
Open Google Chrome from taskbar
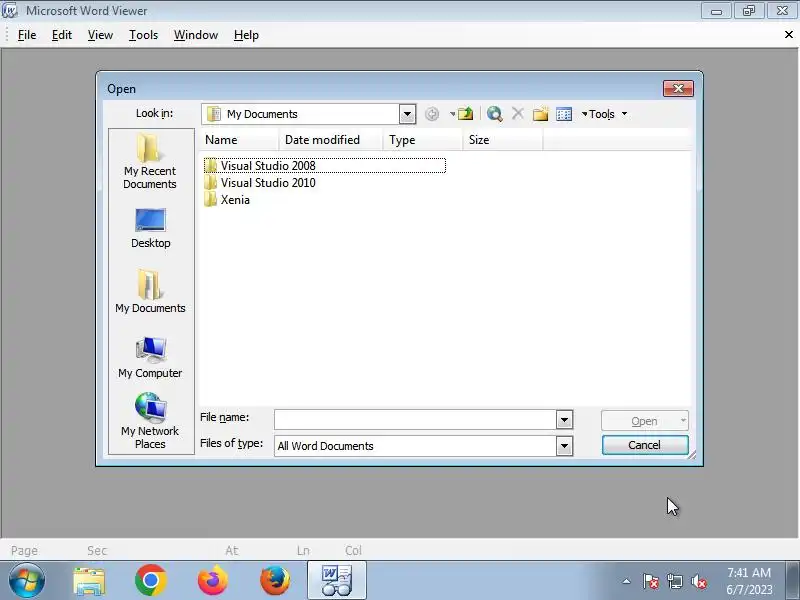[x=151, y=581]
